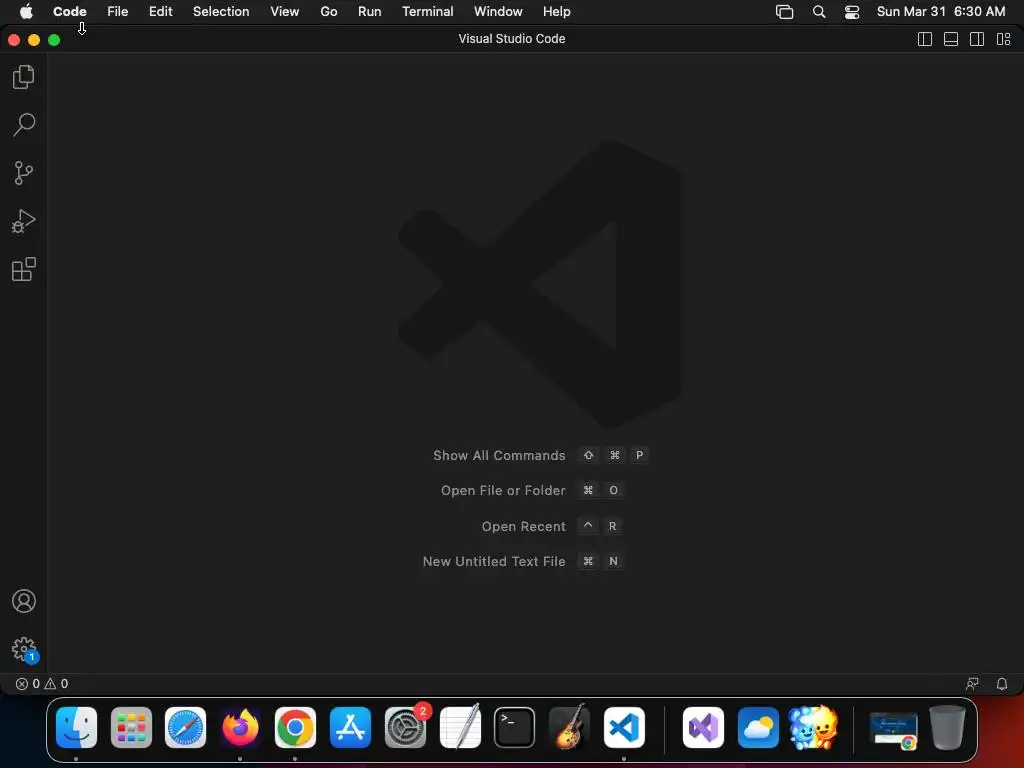Open Spotlight search in menu bar

coord(819,12)
